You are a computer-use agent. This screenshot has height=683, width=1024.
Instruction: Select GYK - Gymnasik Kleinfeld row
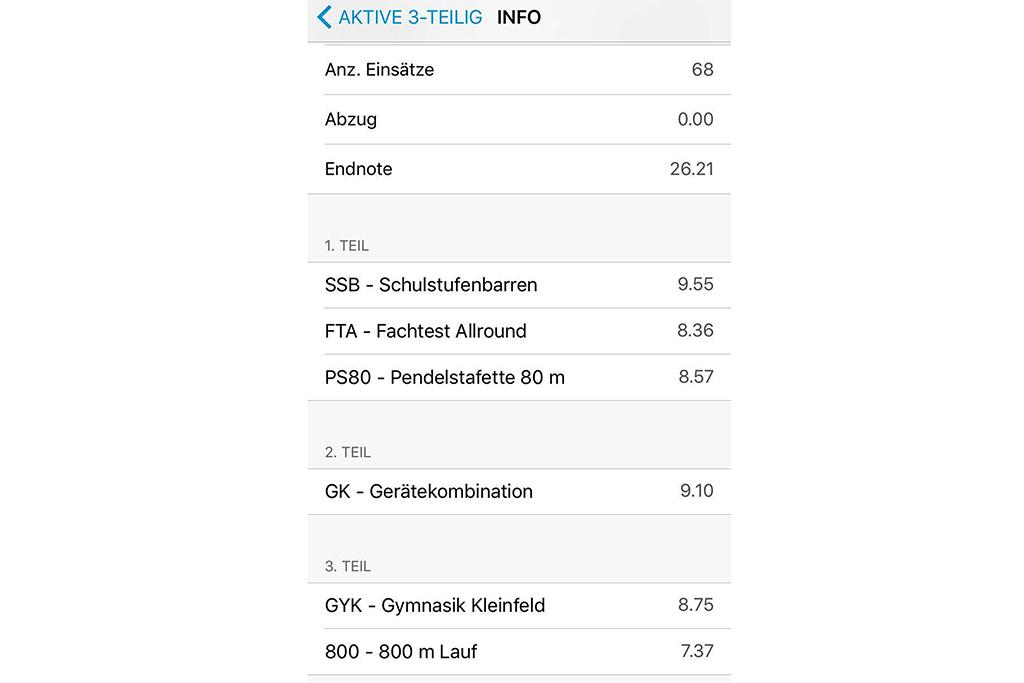click(x=519, y=606)
